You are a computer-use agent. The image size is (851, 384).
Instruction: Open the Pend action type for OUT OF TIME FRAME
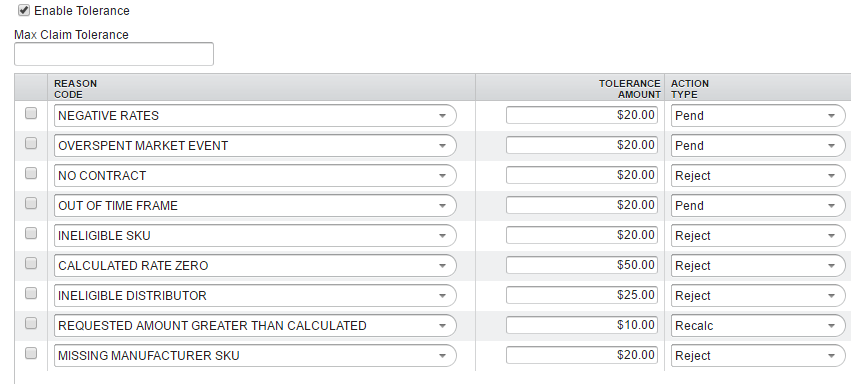pyautogui.click(x=758, y=206)
